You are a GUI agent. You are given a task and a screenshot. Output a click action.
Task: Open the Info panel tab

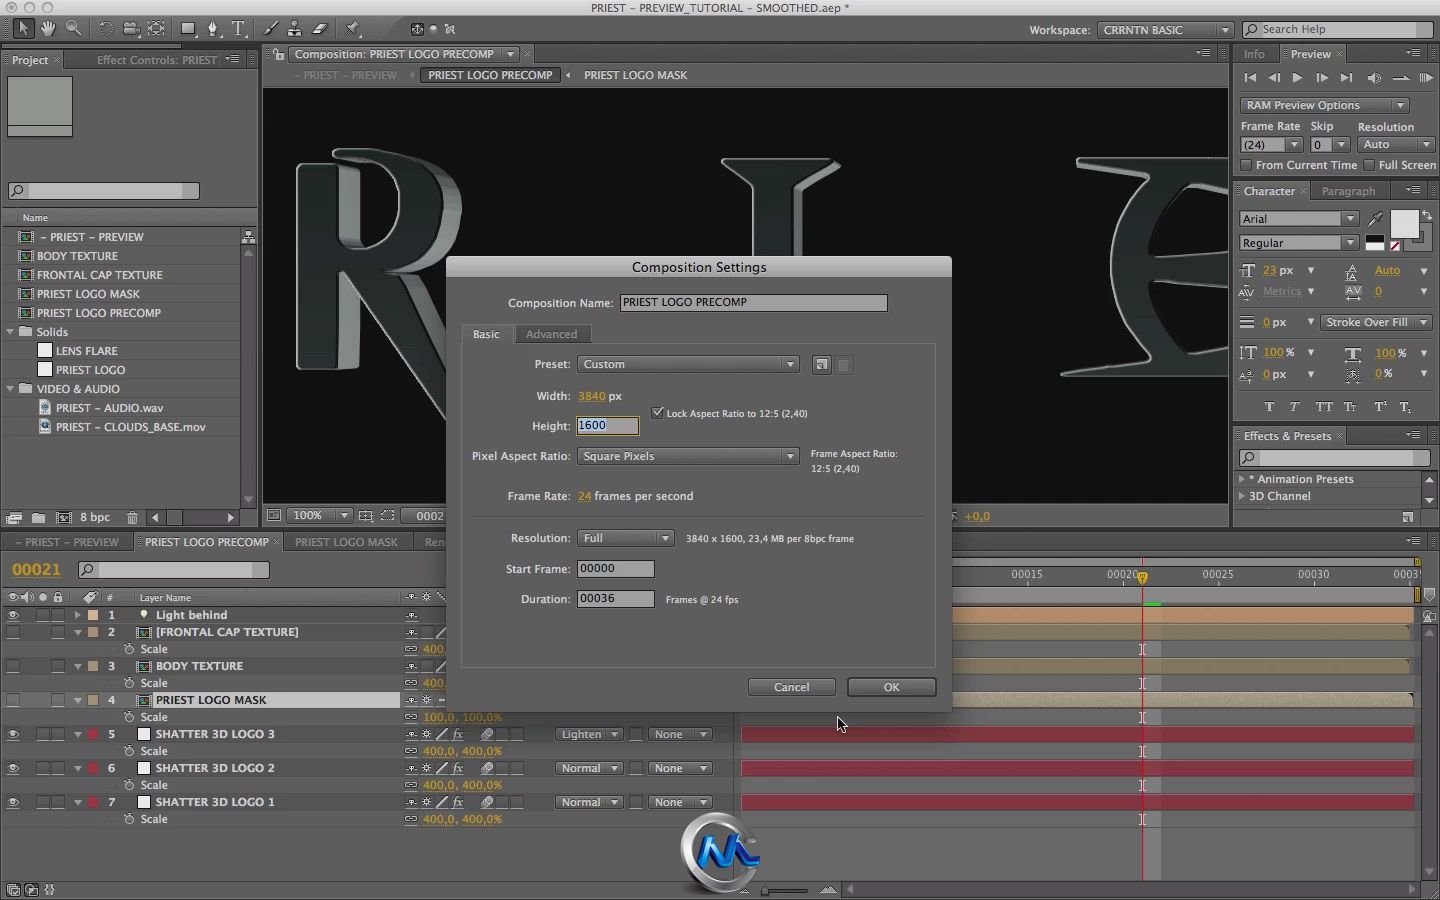point(1254,54)
